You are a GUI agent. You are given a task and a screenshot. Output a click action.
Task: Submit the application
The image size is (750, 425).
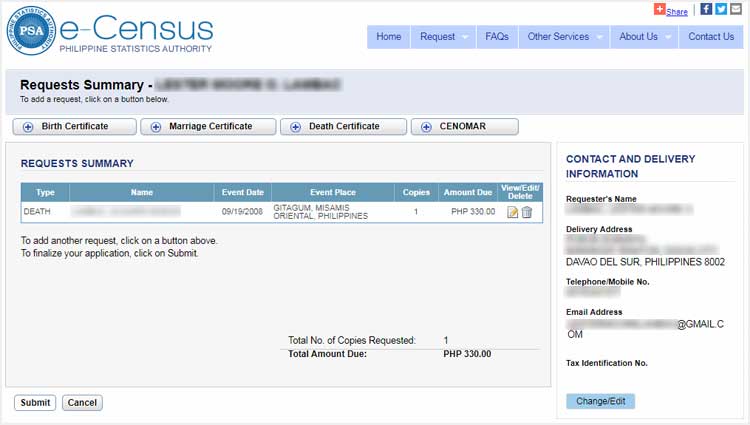click(x=35, y=403)
